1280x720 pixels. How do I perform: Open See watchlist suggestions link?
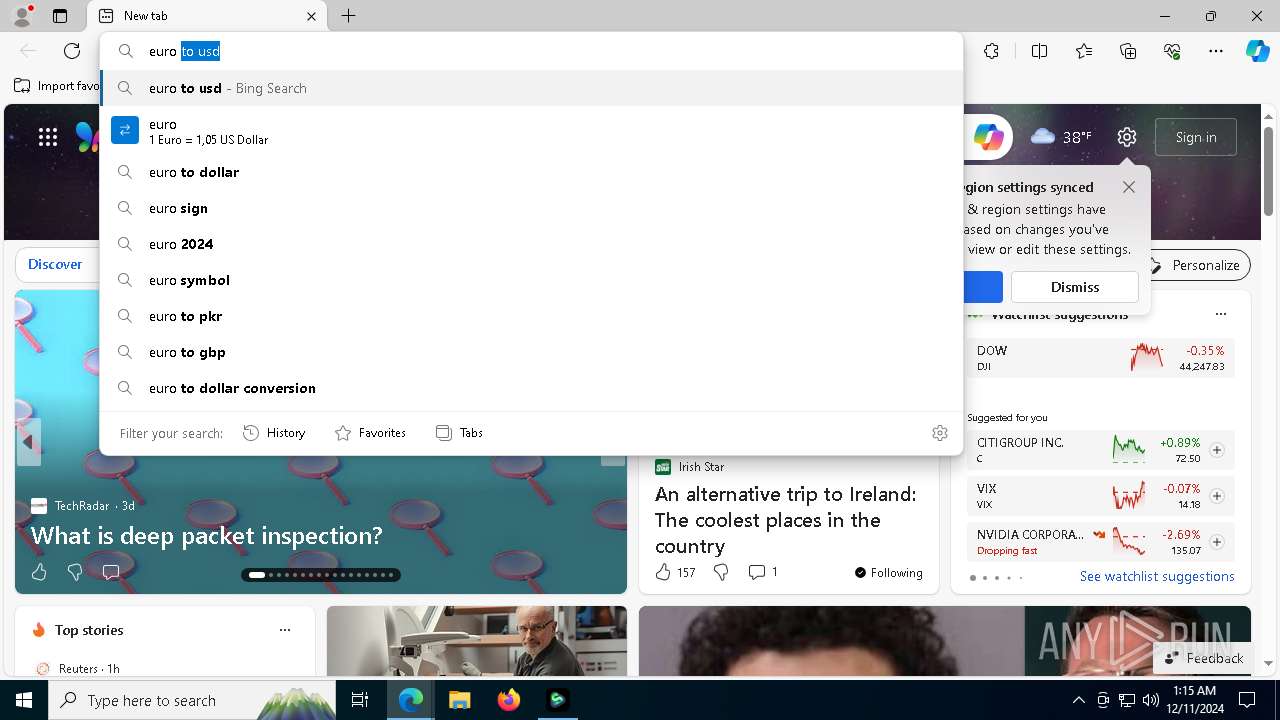pyautogui.click(x=1157, y=576)
